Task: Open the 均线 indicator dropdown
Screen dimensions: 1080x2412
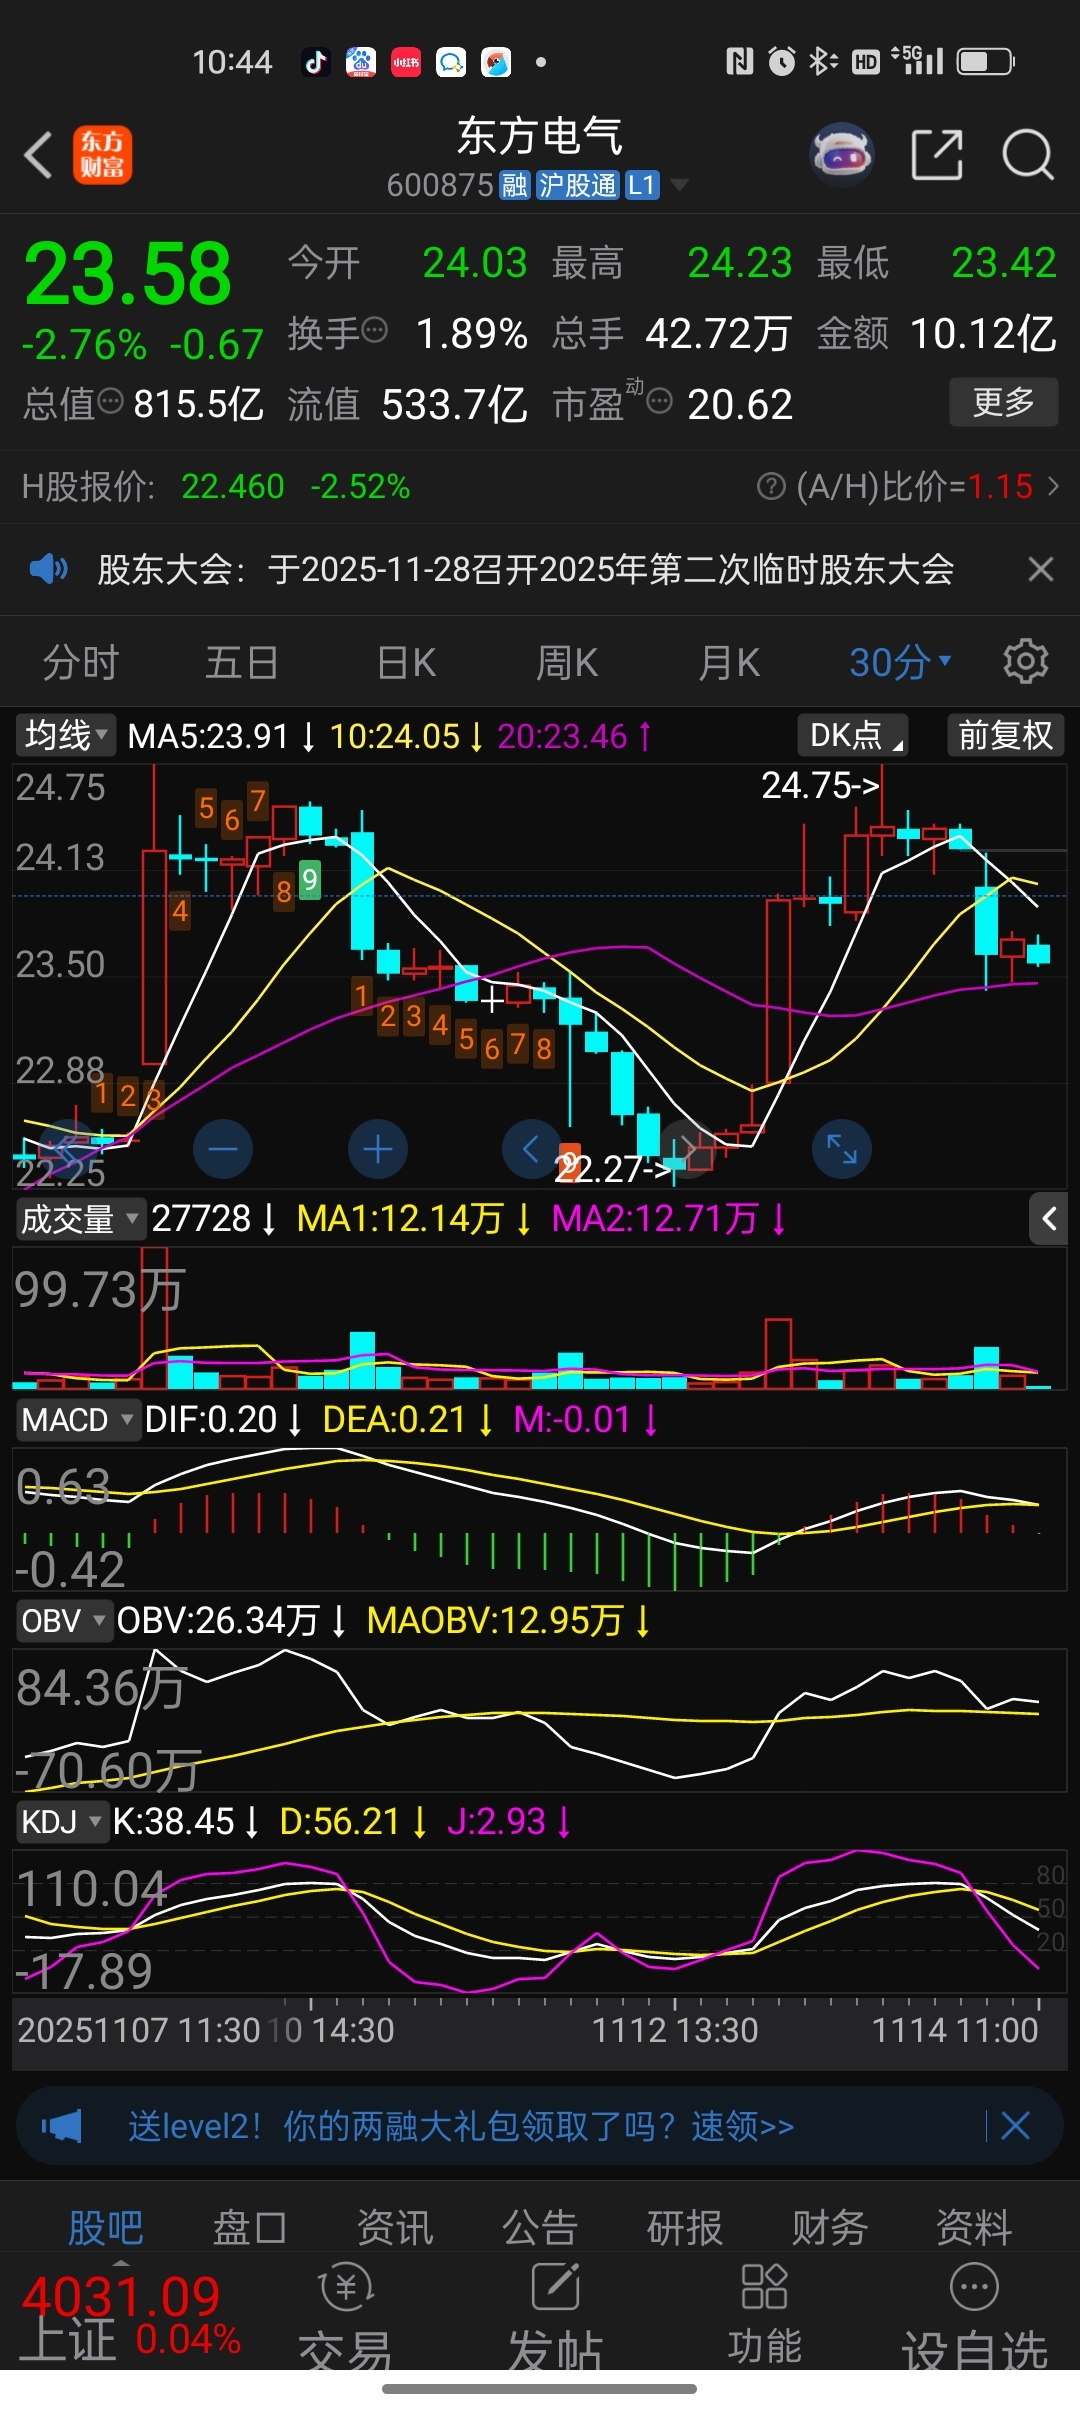Action: coord(66,736)
